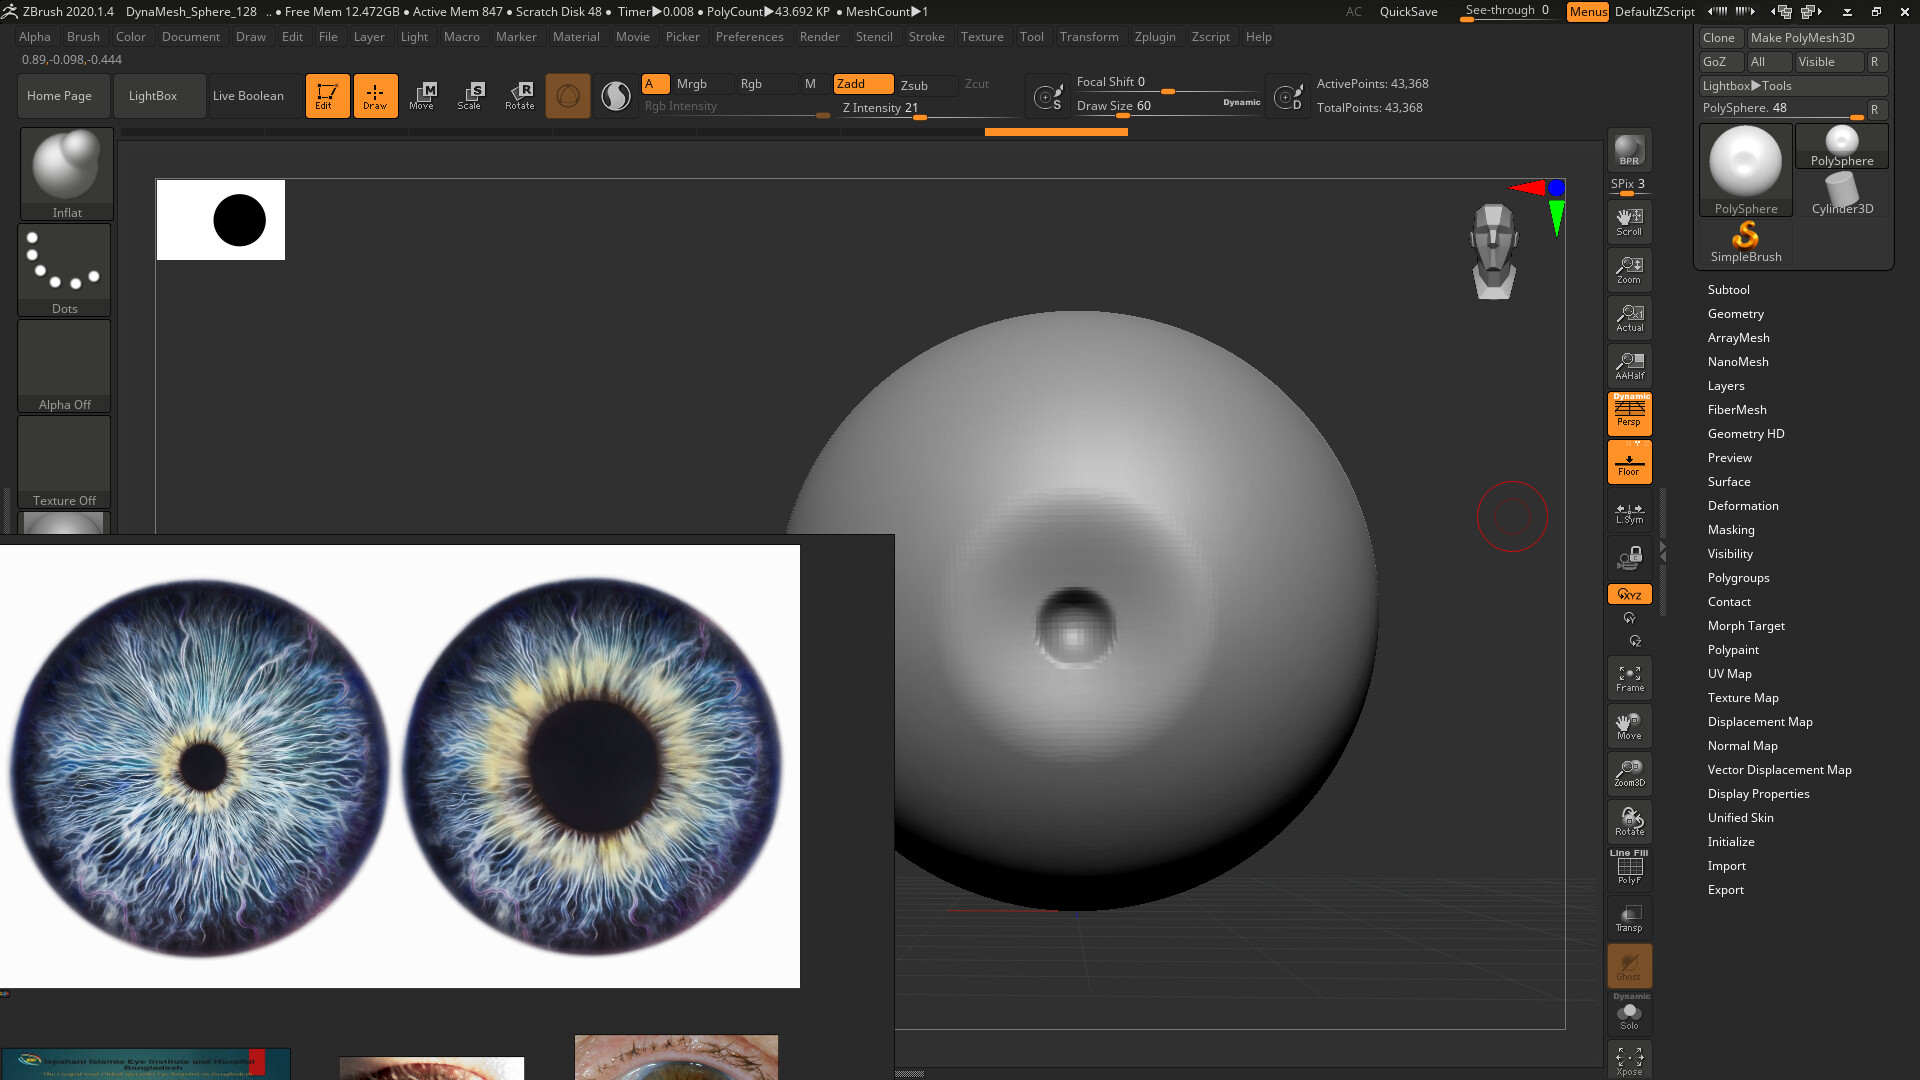Click the Solo mode icon
This screenshot has width=1920, height=1080.
click(x=1630, y=1013)
